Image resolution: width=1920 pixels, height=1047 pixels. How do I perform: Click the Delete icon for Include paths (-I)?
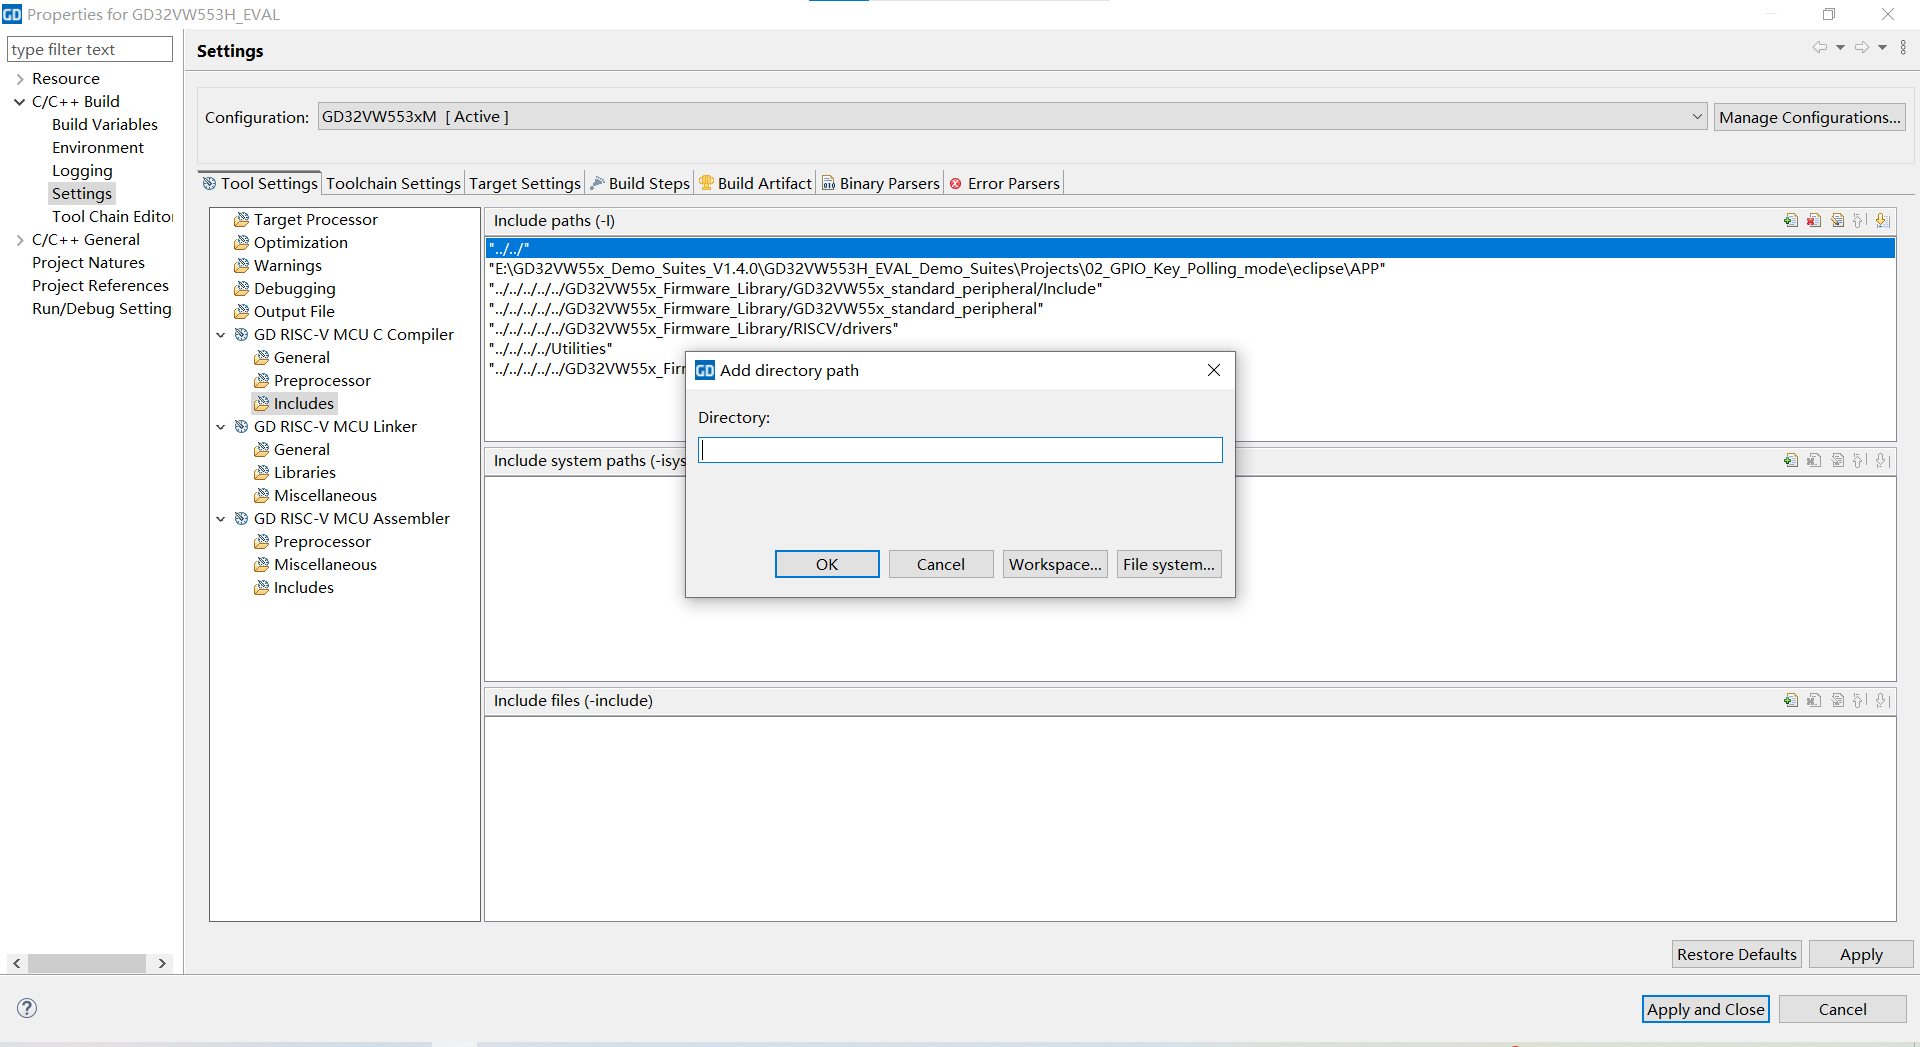pos(1814,221)
